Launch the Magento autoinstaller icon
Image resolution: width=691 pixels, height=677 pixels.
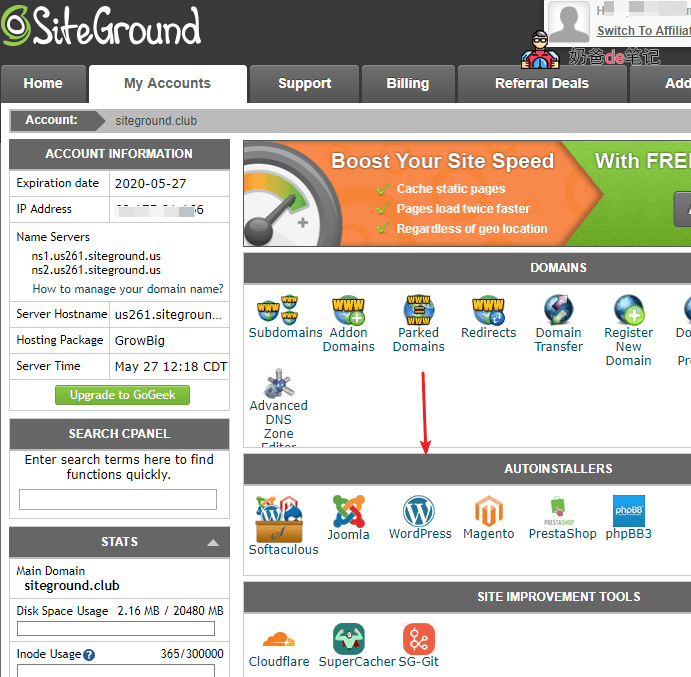pos(488,511)
